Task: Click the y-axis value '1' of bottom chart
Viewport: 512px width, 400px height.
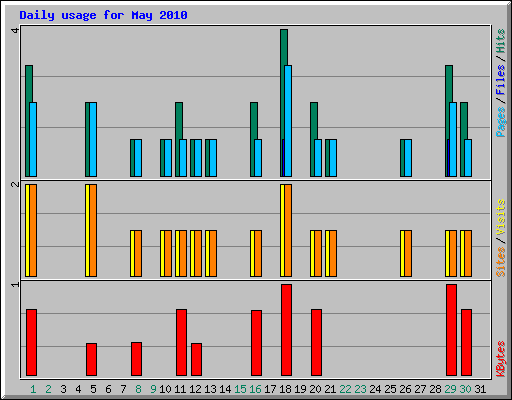Action: point(15,284)
